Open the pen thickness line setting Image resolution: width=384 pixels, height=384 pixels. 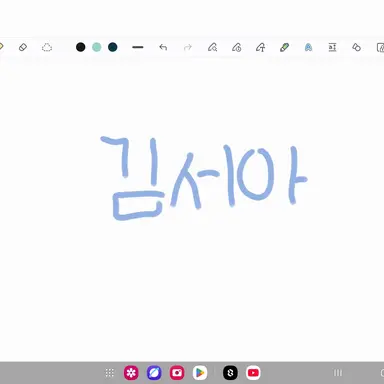click(x=138, y=47)
